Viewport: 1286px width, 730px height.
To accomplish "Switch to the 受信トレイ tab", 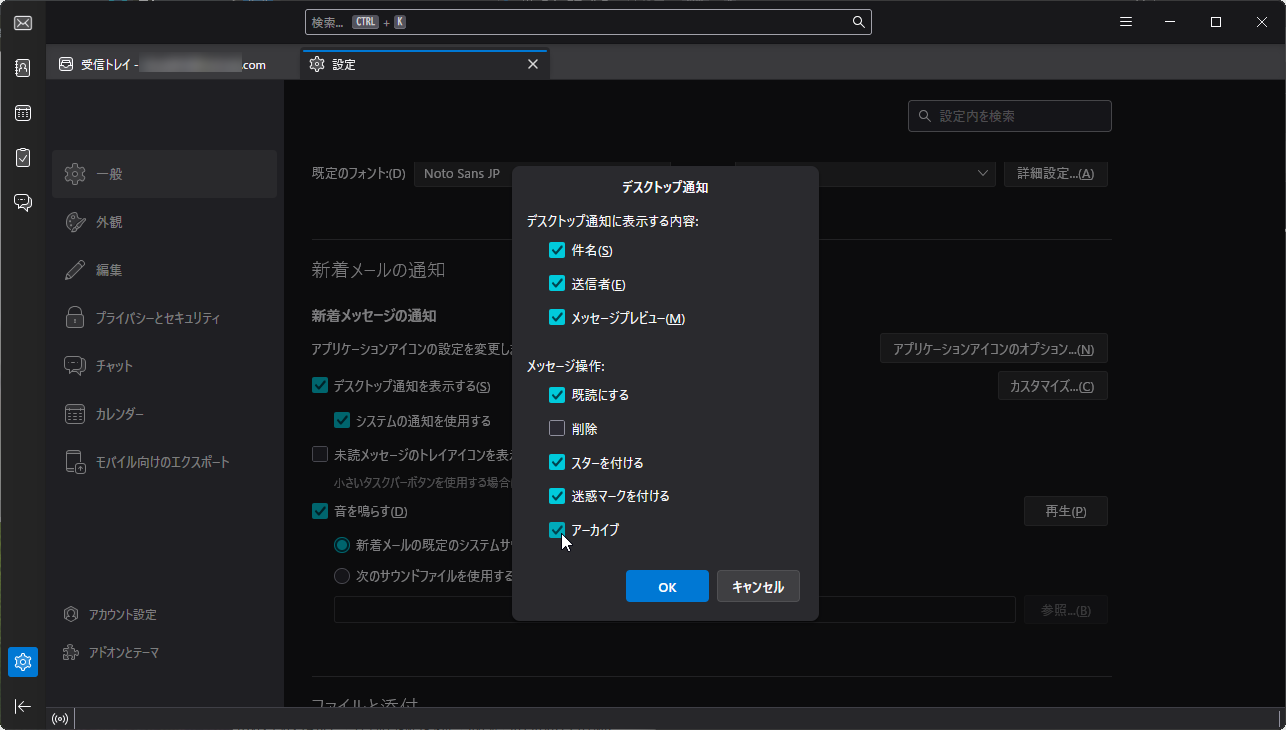I will pyautogui.click(x=172, y=64).
